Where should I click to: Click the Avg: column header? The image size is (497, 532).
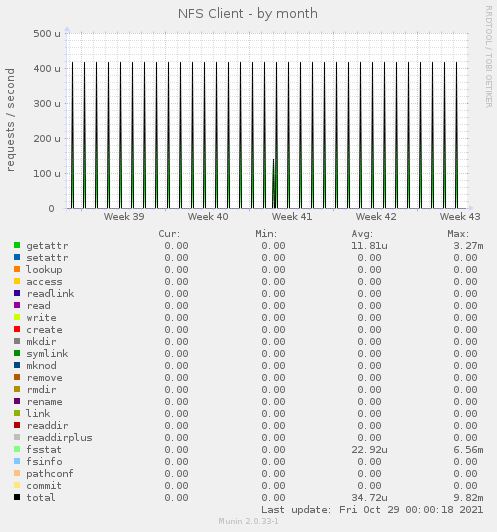pos(362,234)
